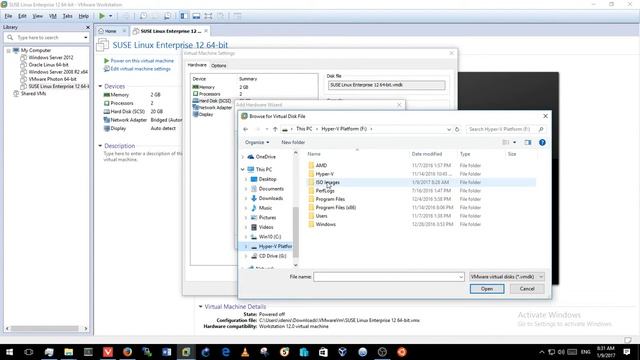Image resolution: width=640 pixels, height=360 pixels.
Task: Collapse the My Computer tree node
Action: pos(8,51)
